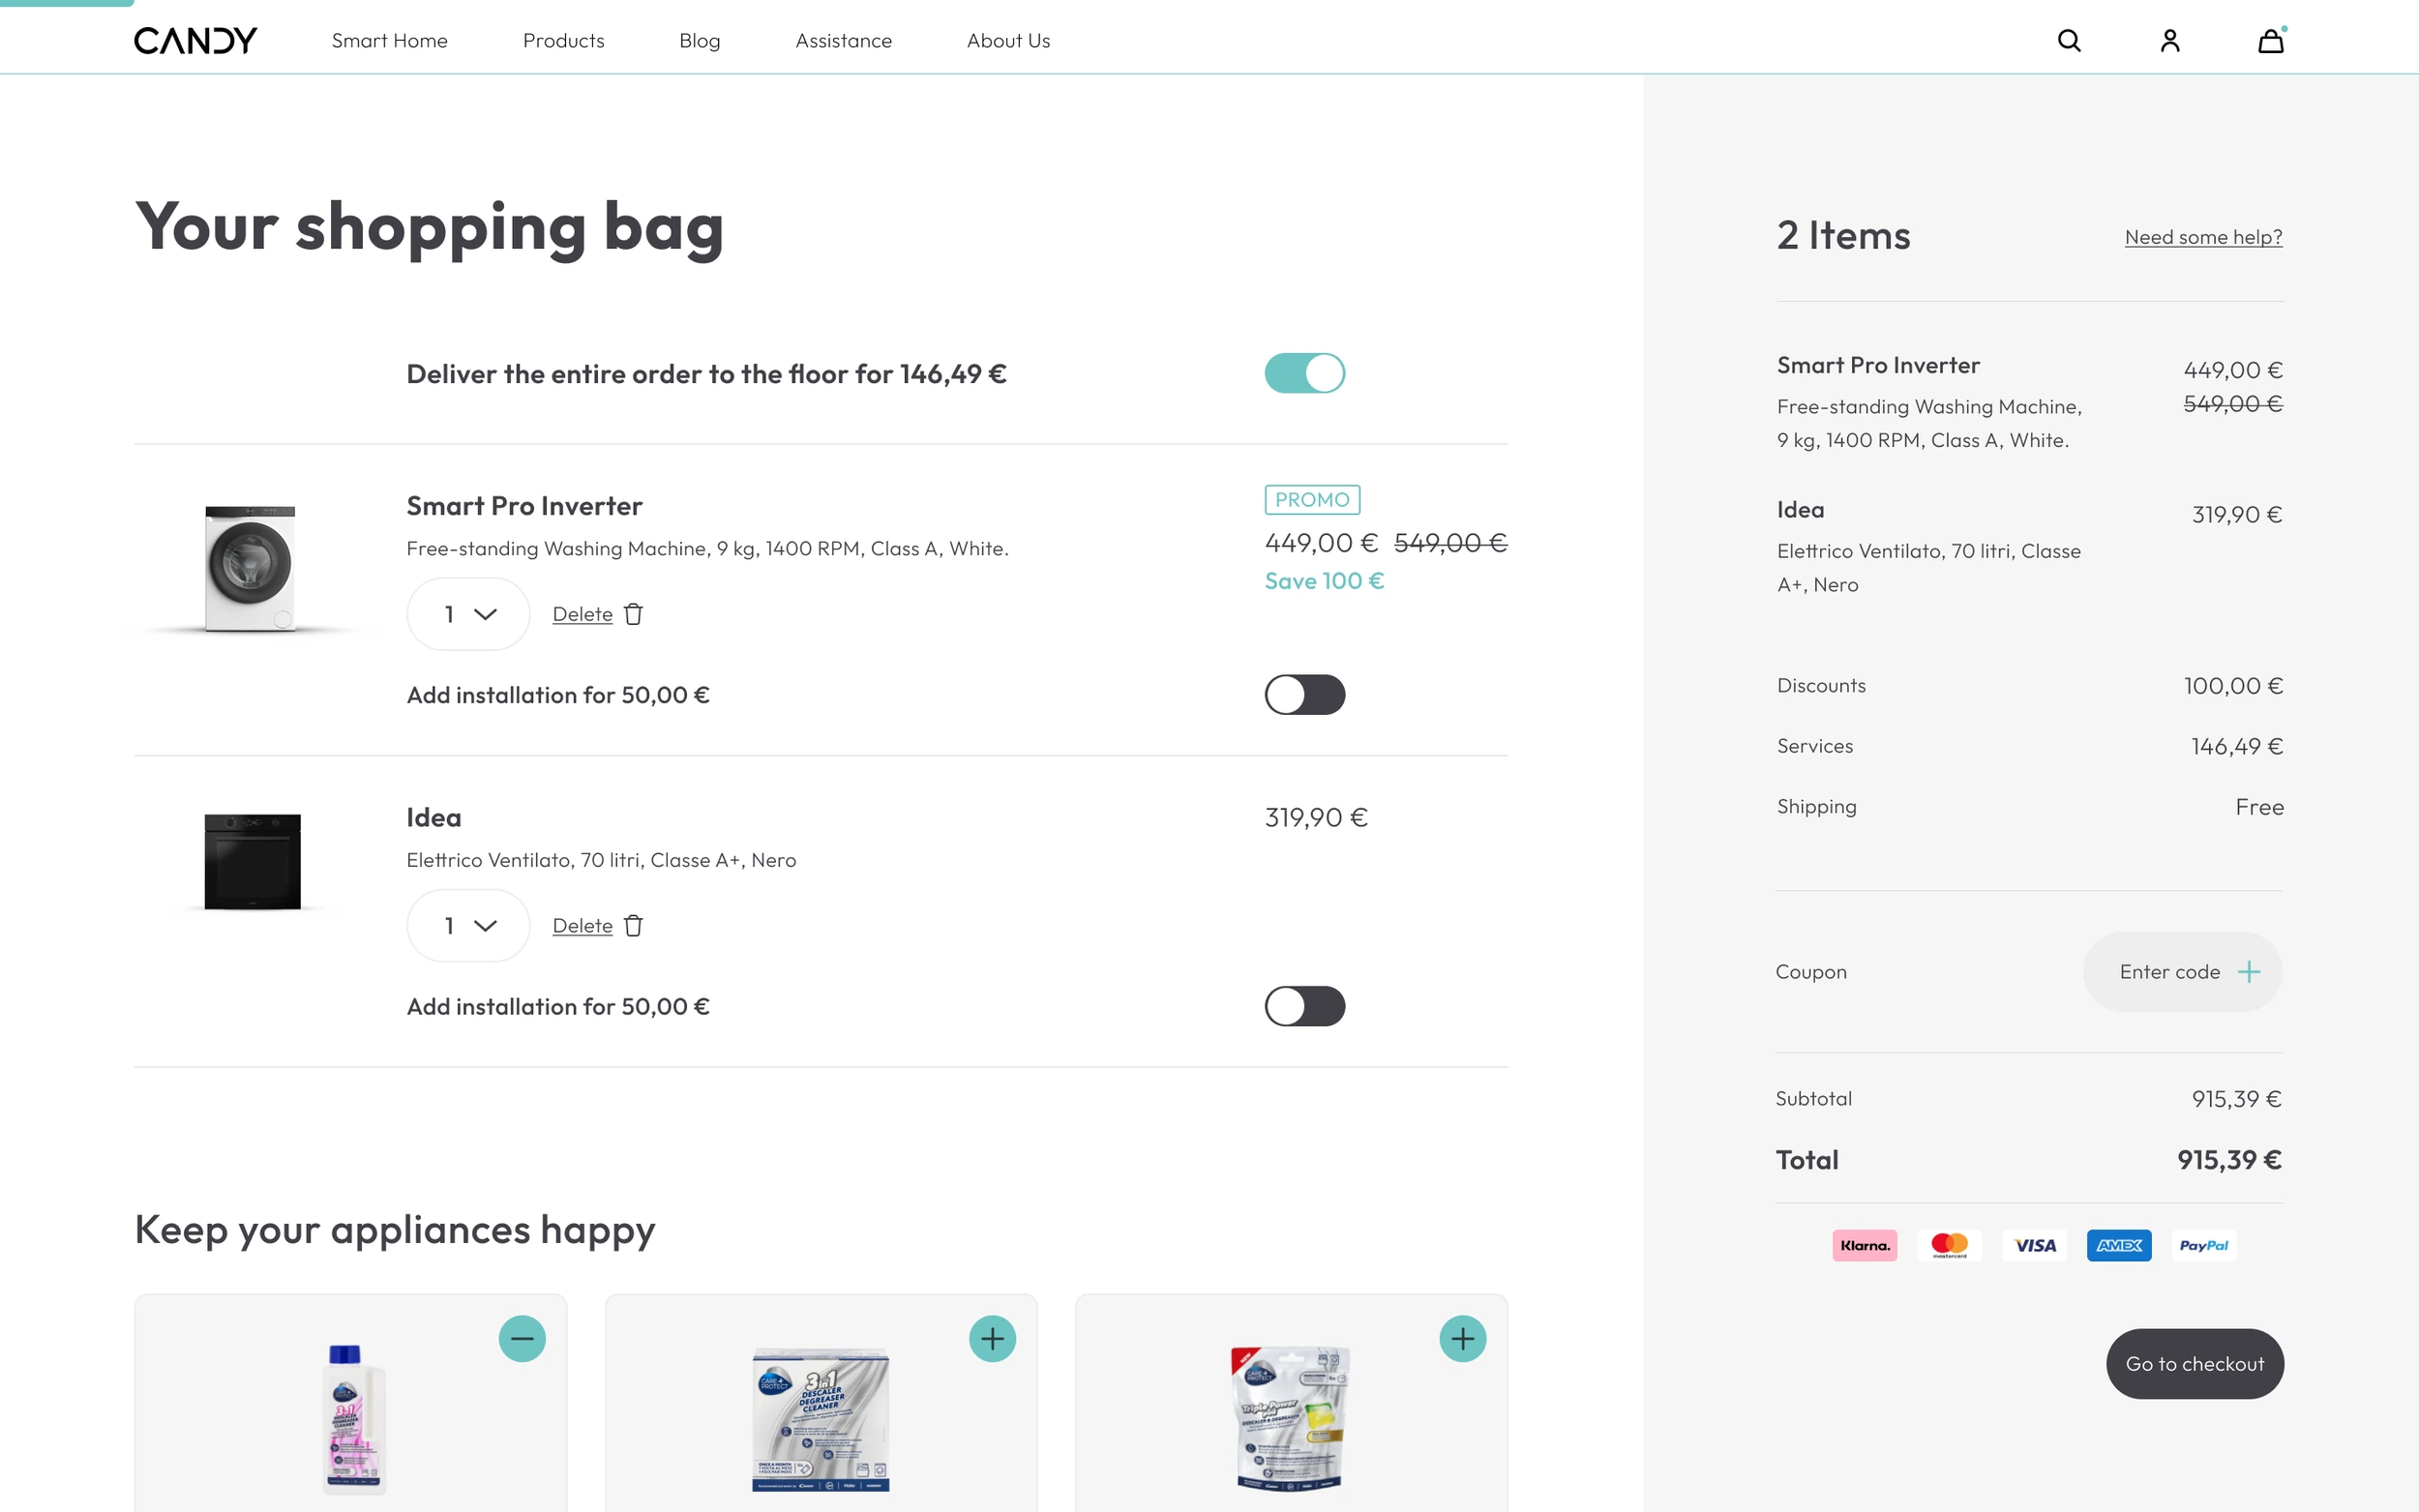Screen dimensions: 2419x1512
Task: Click the Triple Power pouch image
Action: coord(1290,1419)
